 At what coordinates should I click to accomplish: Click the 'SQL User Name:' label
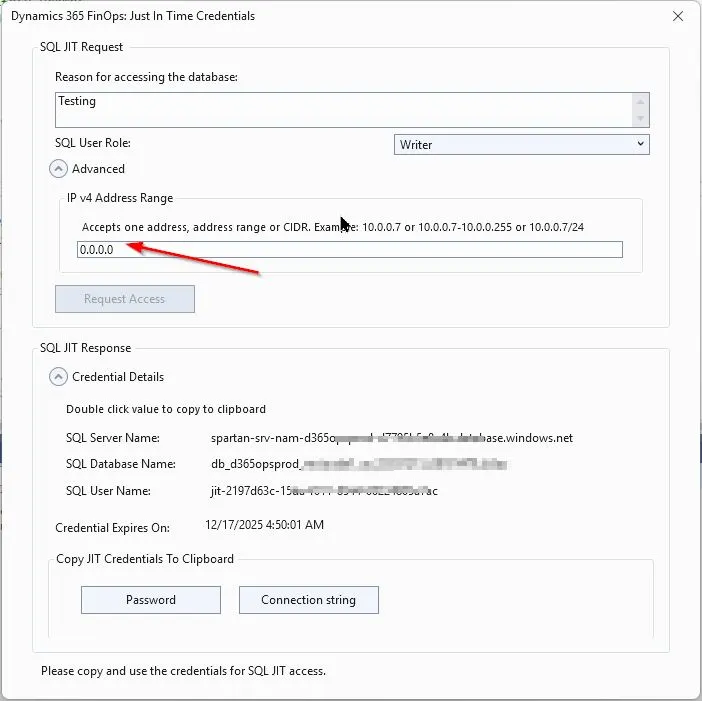pos(108,491)
